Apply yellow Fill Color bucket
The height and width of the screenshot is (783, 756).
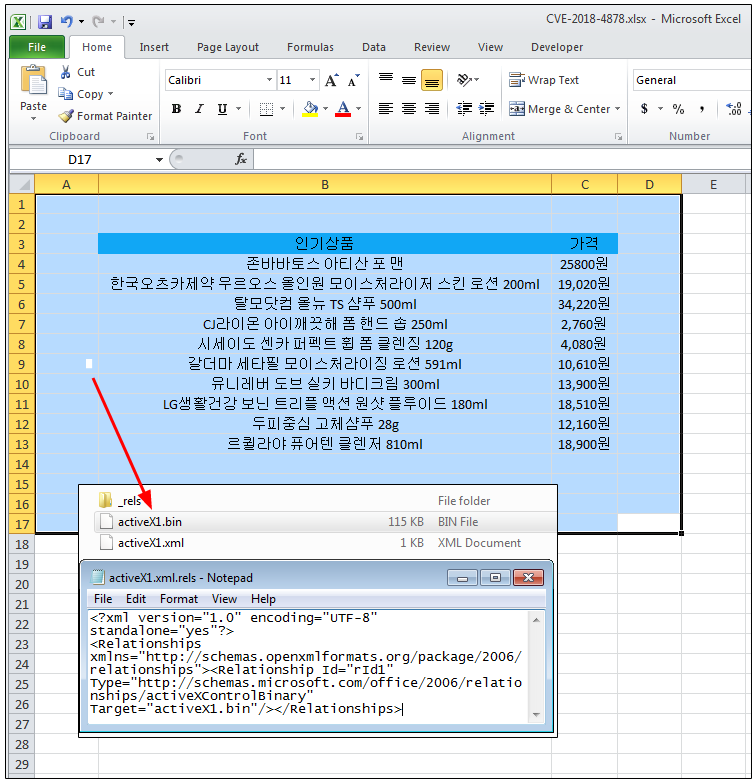tap(311, 109)
